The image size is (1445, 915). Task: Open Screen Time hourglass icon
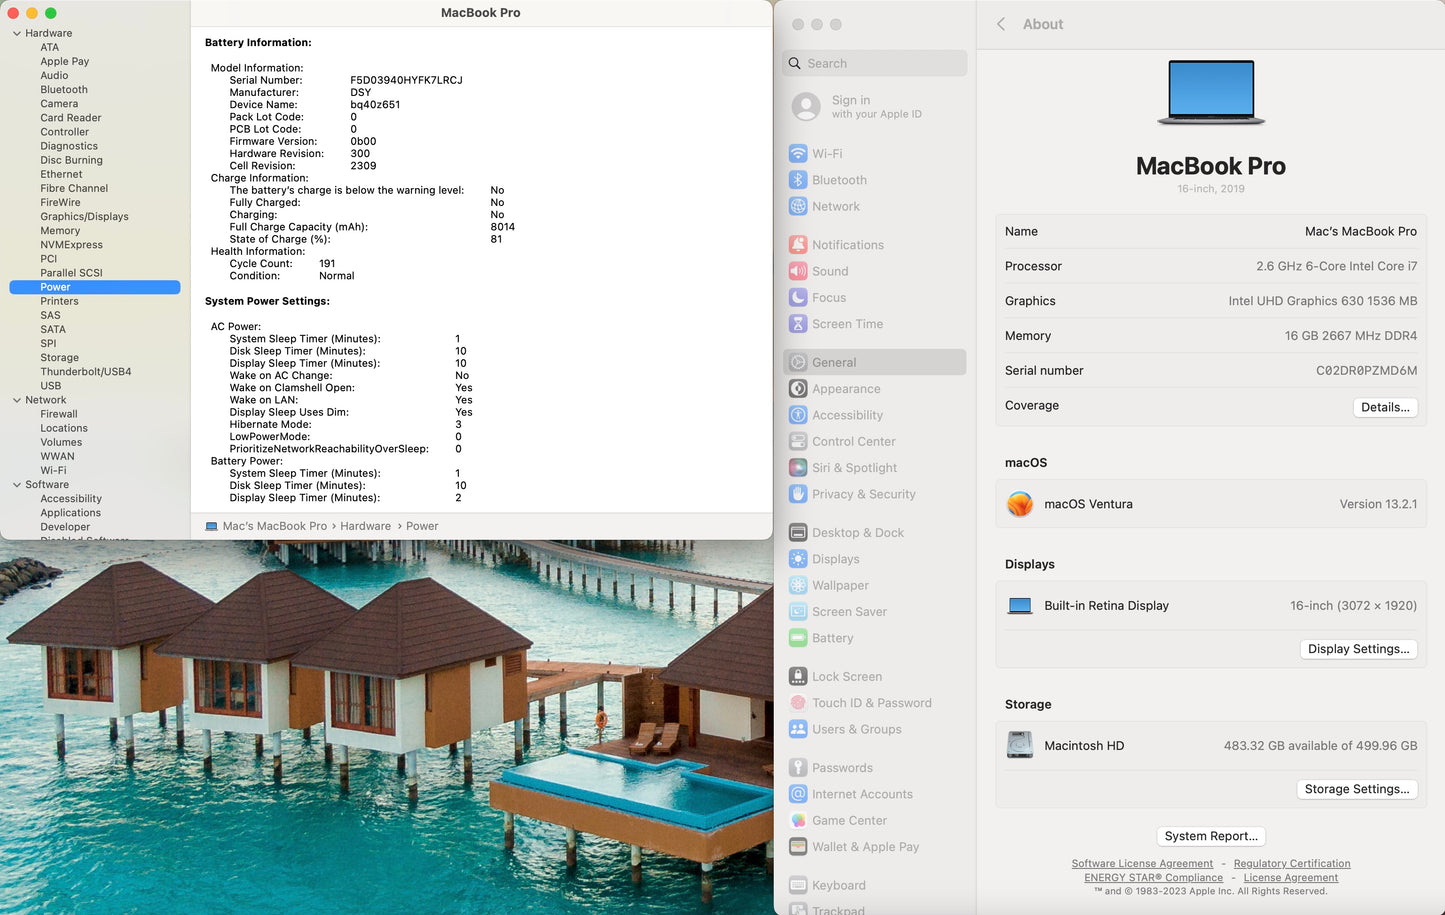click(x=797, y=324)
